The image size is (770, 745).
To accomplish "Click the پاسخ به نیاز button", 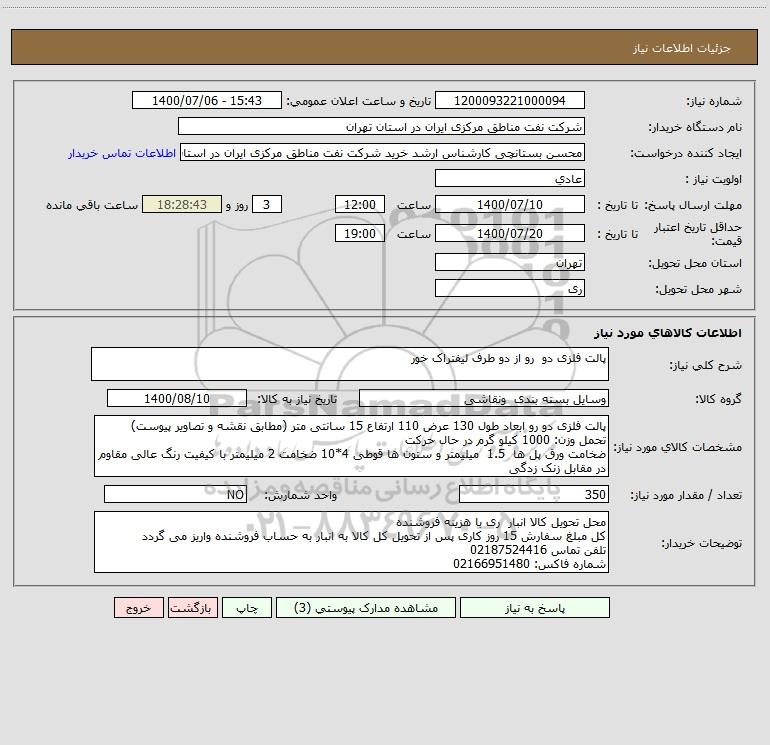I will [535, 608].
